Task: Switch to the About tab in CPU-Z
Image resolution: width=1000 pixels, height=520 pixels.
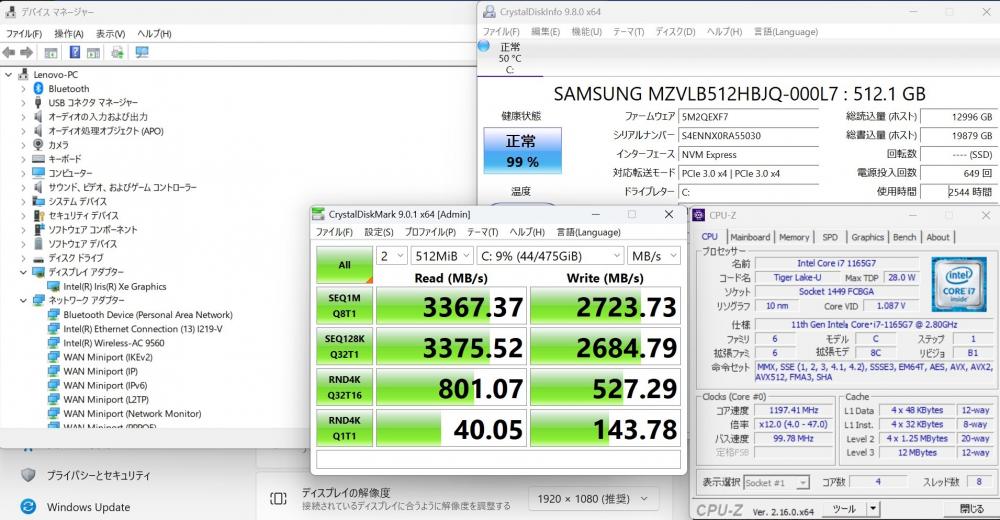Action: pos(938,237)
